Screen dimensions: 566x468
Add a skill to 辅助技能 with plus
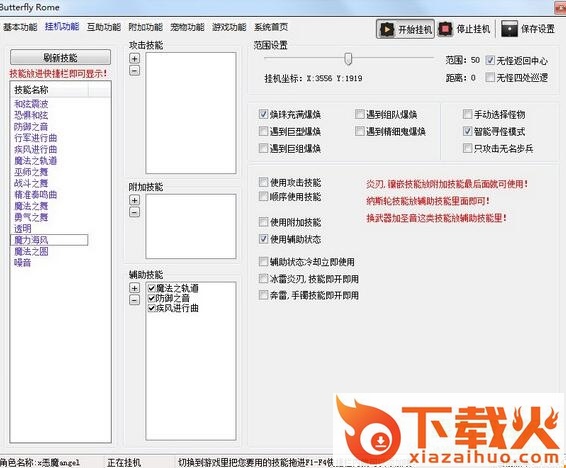pyautogui.click(x=134, y=288)
